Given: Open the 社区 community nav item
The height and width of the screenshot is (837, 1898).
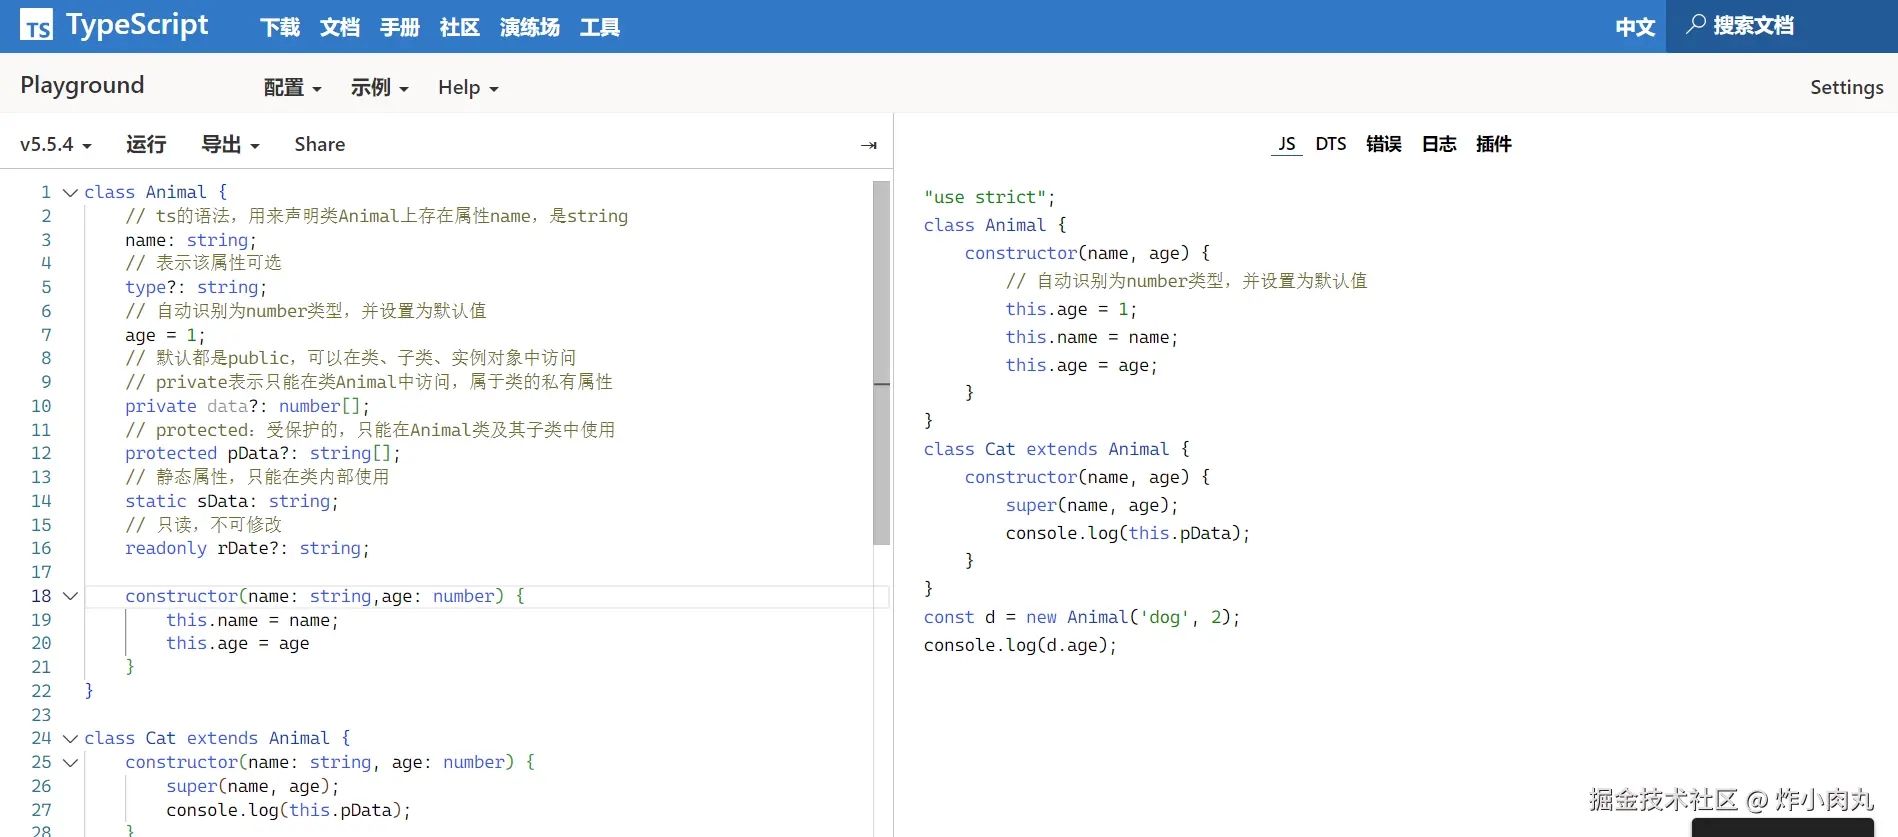Looking at the screenshot, I should (x=460, y=27).
